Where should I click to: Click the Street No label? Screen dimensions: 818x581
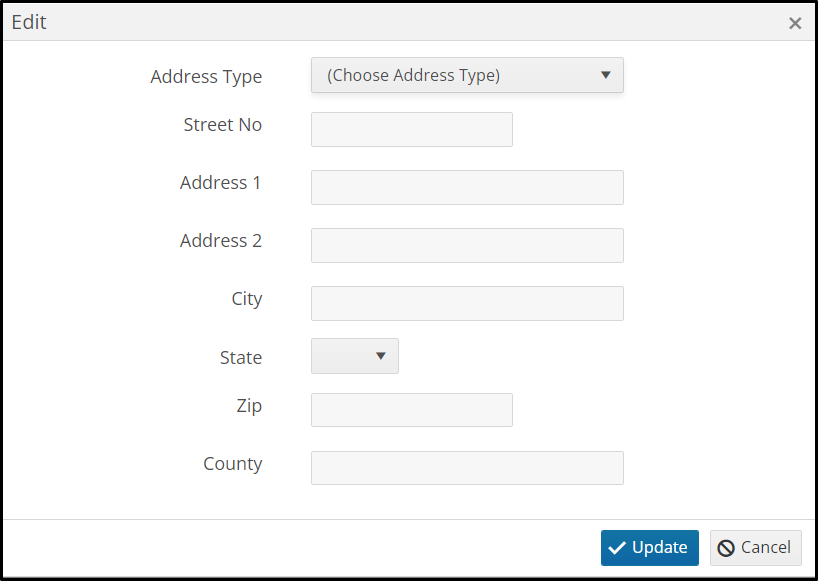[222, 125]
